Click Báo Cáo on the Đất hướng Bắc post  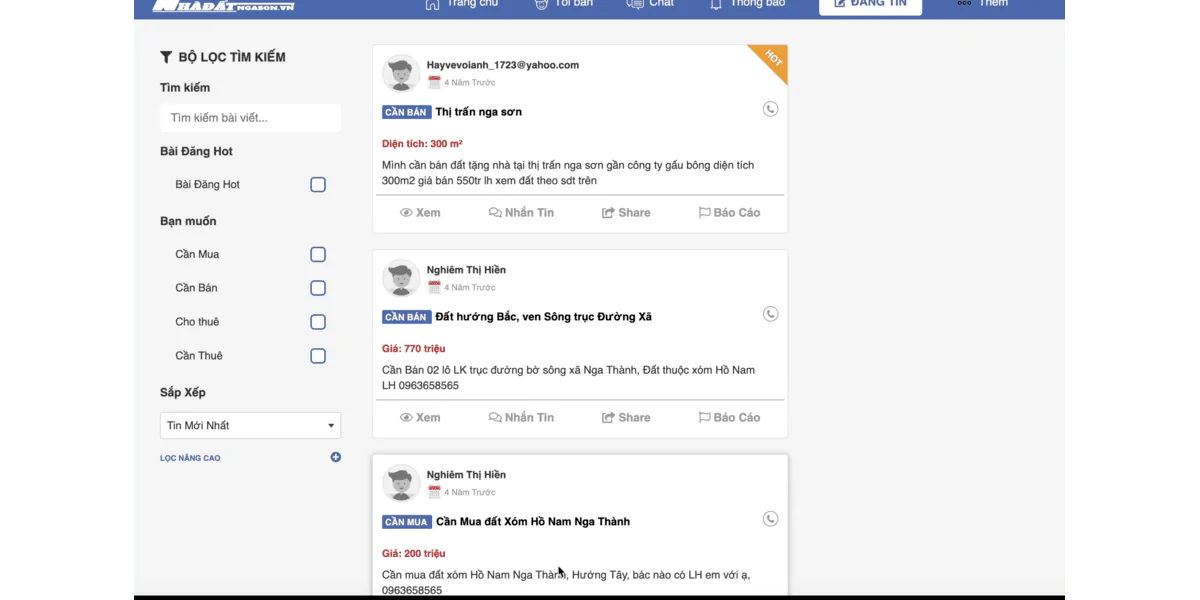(729, 418)
